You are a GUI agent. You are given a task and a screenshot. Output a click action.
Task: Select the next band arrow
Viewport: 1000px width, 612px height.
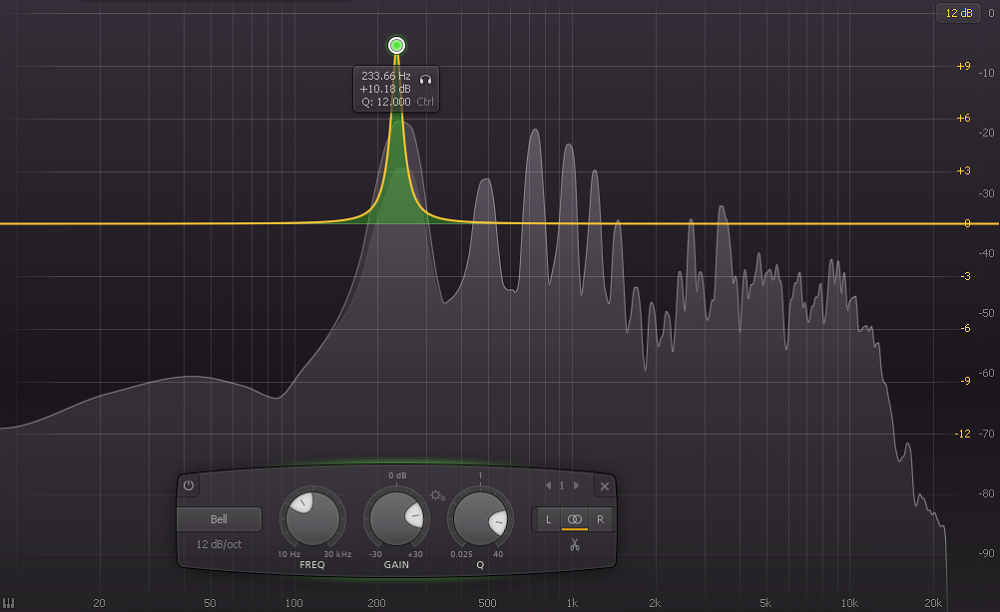click(576, 486)
